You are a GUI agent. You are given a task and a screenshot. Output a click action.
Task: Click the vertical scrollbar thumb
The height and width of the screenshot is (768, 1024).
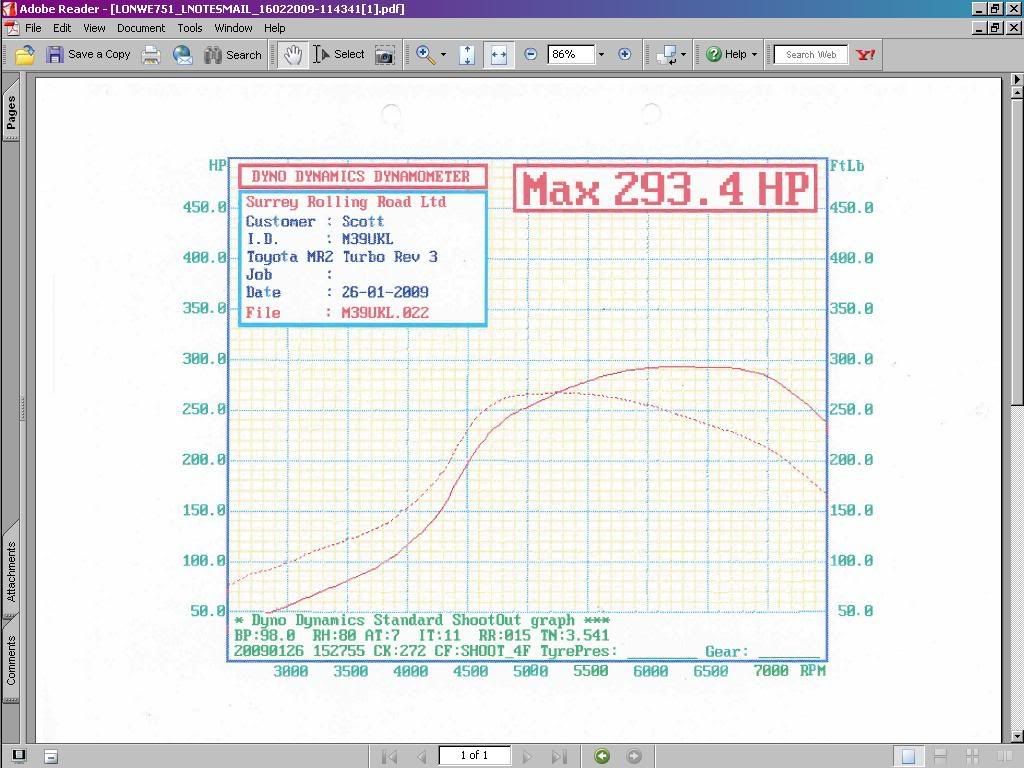(1017, 252)
